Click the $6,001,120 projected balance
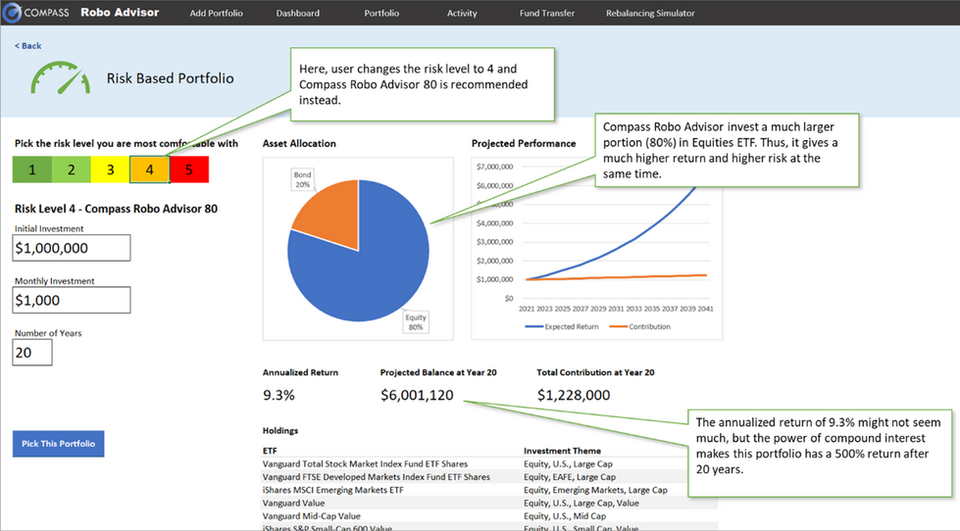Screen dimensions: 960x531 417,395
